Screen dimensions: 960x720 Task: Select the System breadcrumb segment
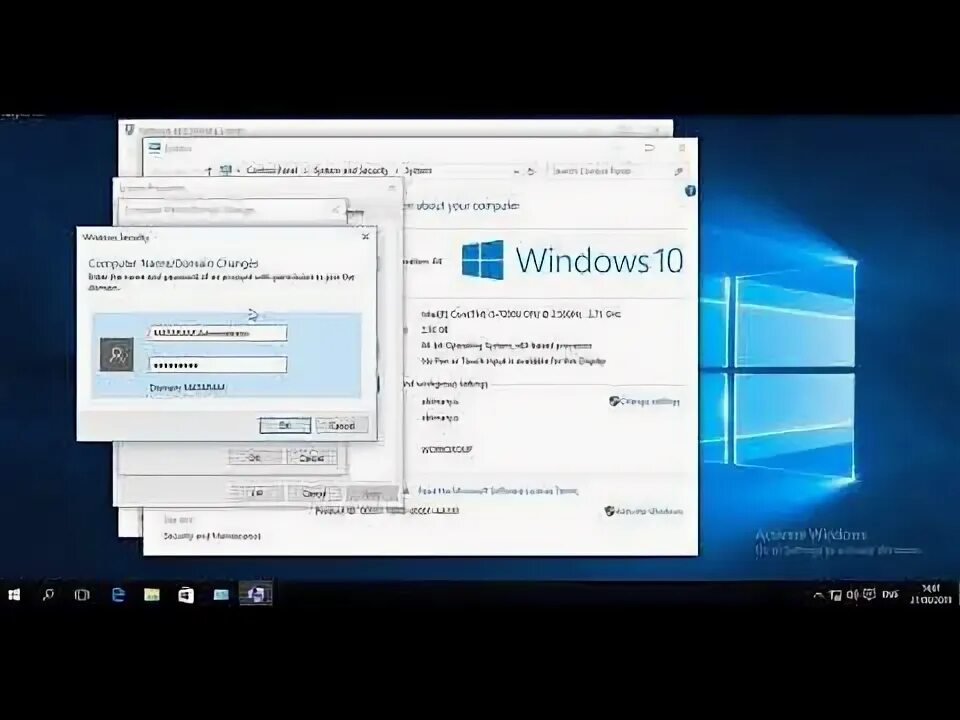(x=418, y=171)
